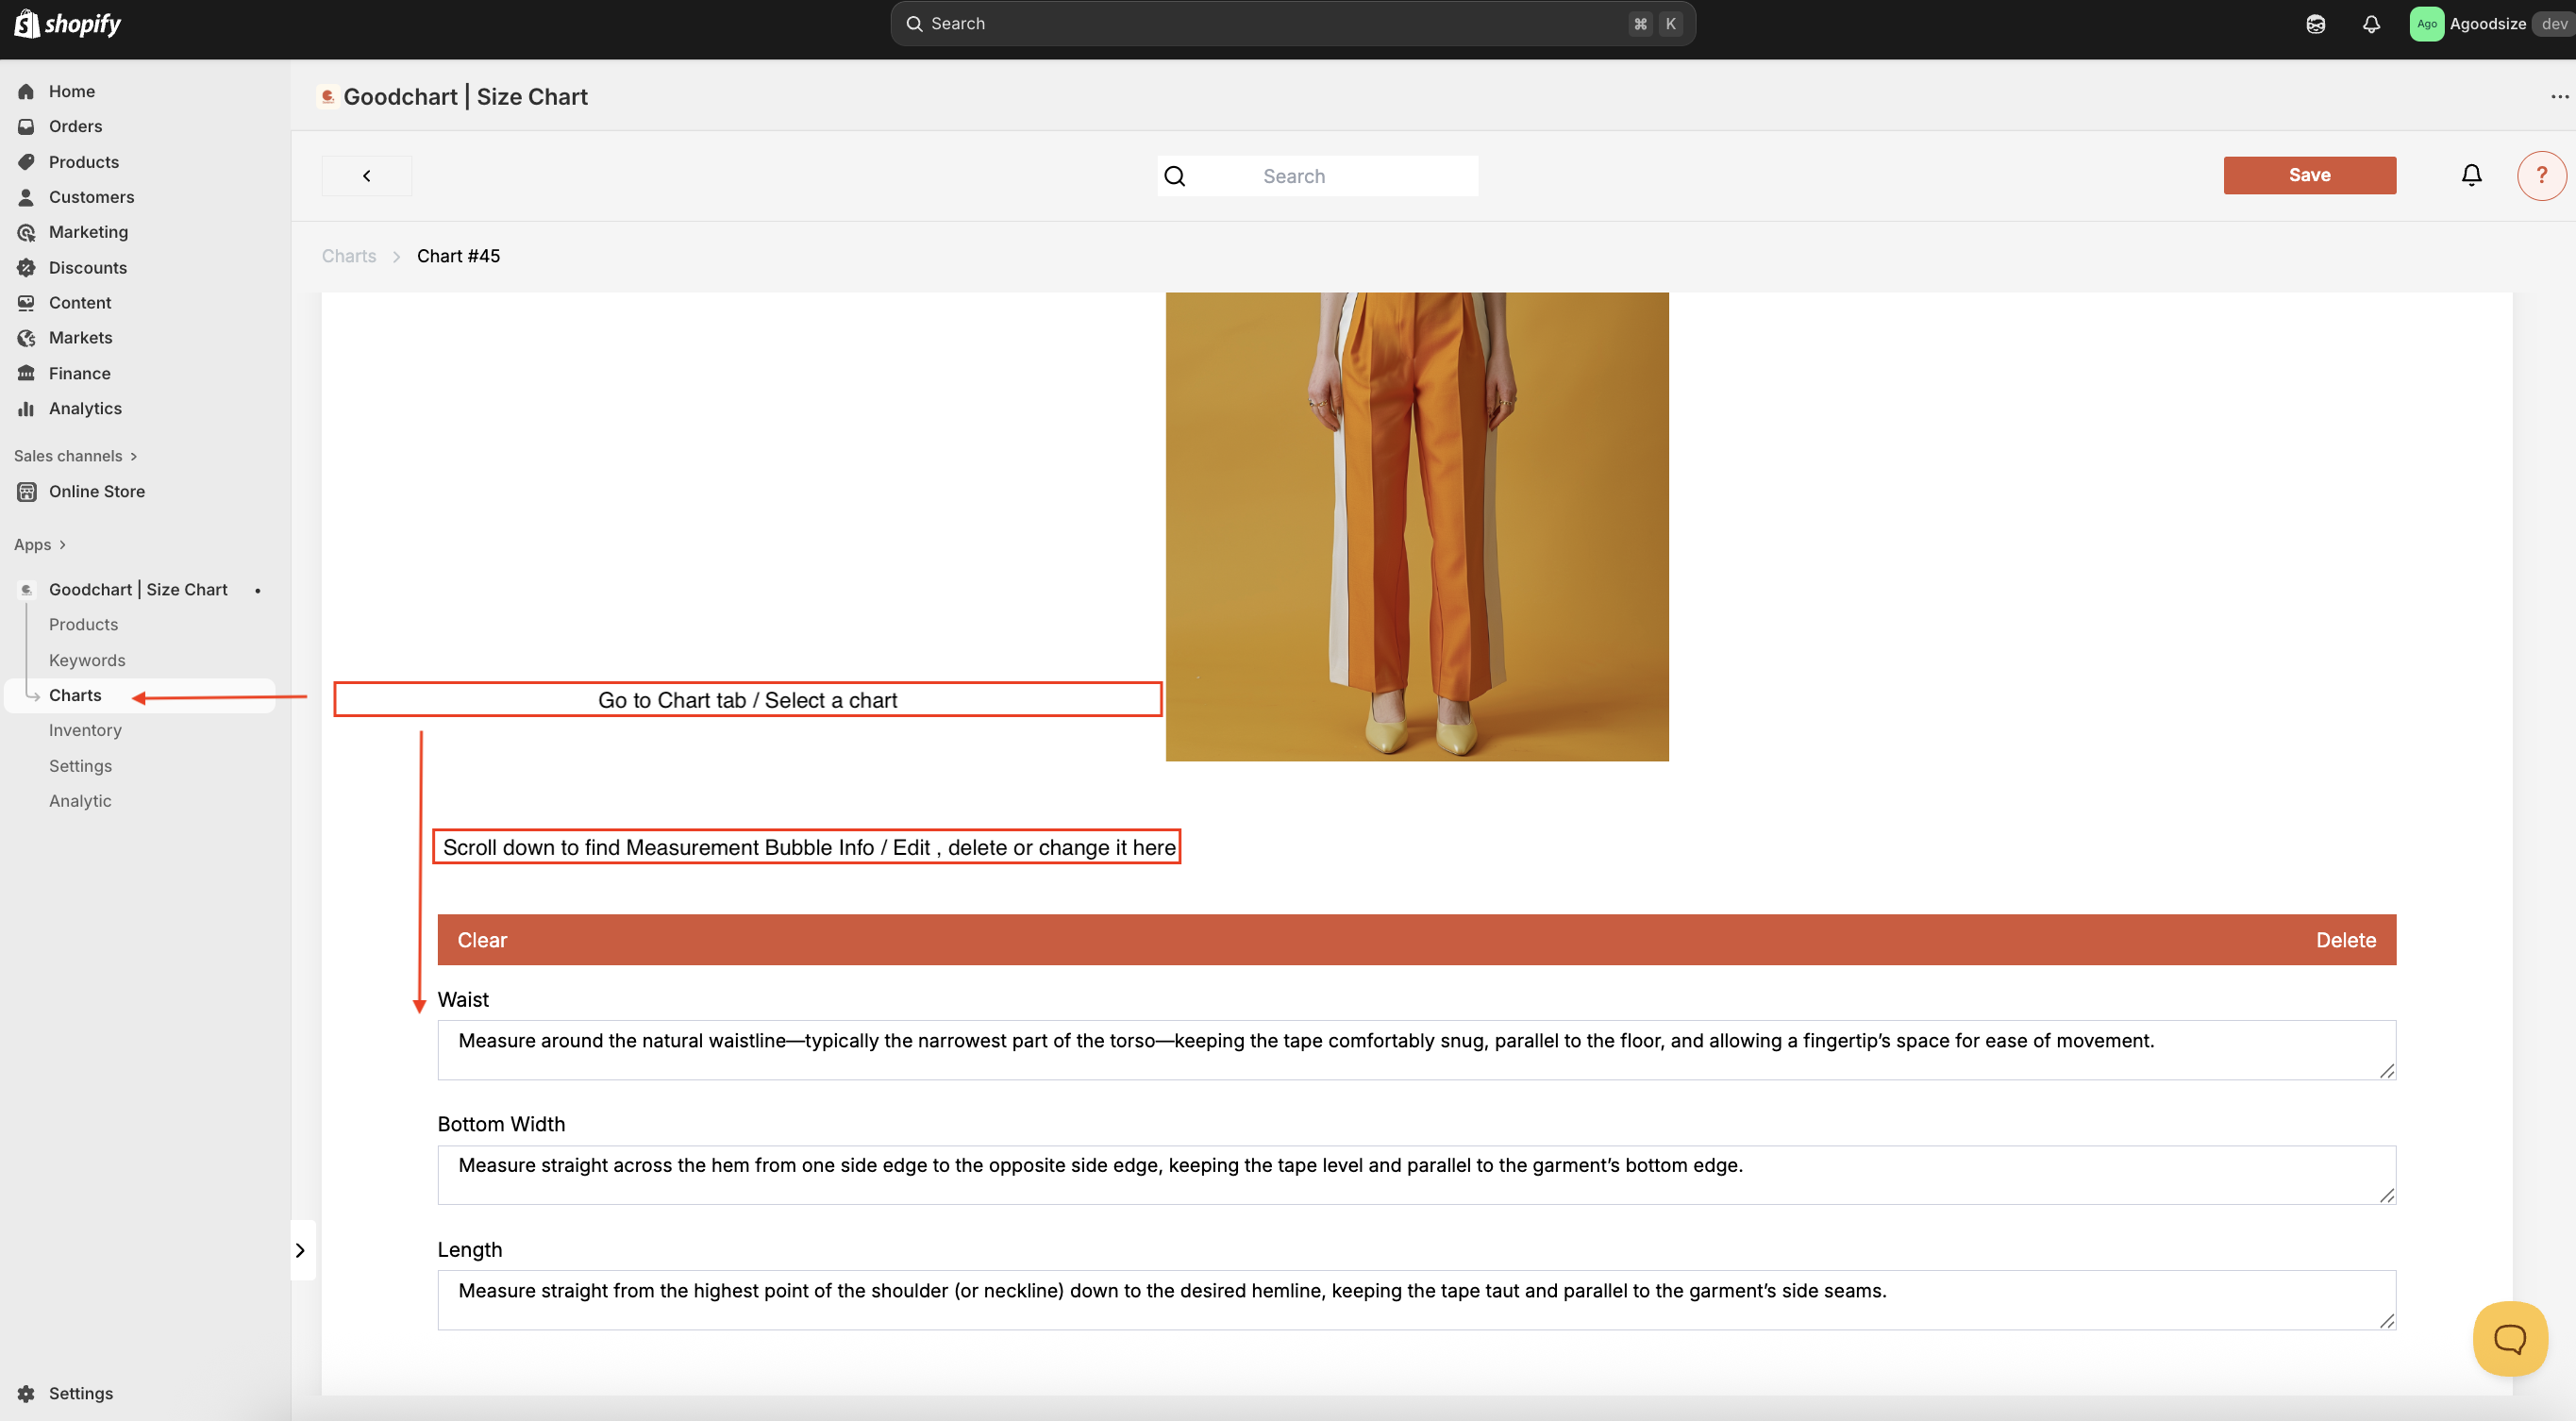The image size is (2576, 1421).
Task: Open the Inventory menu under Goodchart
Action: (x=85, y=730)
